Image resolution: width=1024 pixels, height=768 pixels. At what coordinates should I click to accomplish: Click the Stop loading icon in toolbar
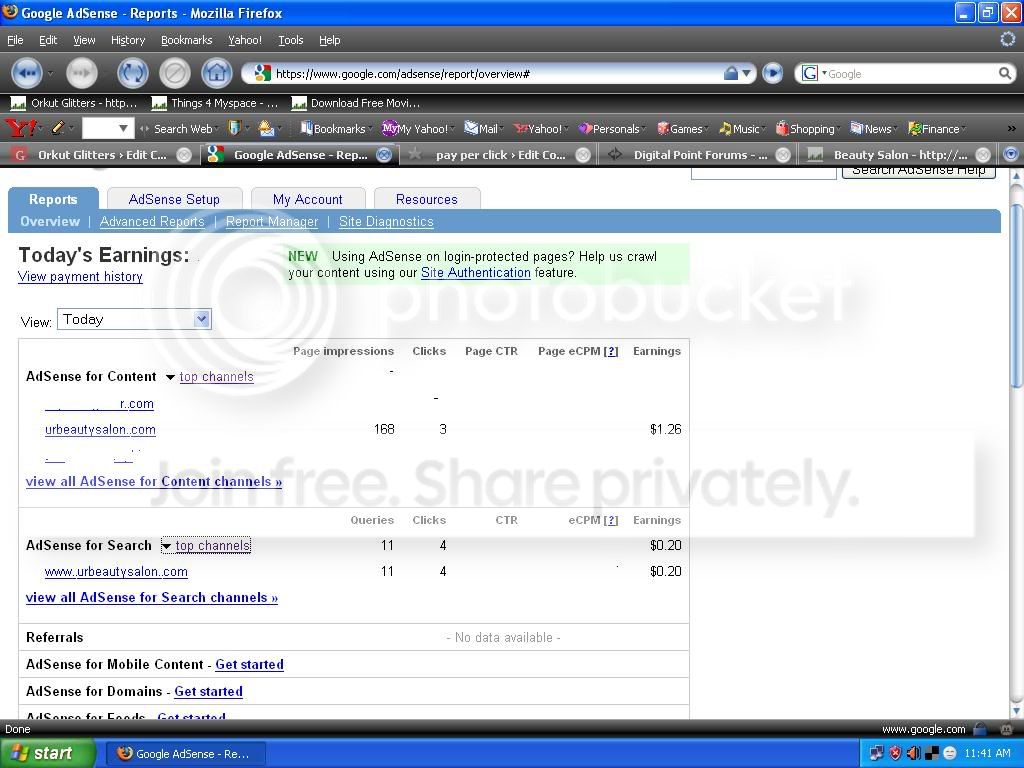click(175, 73)
